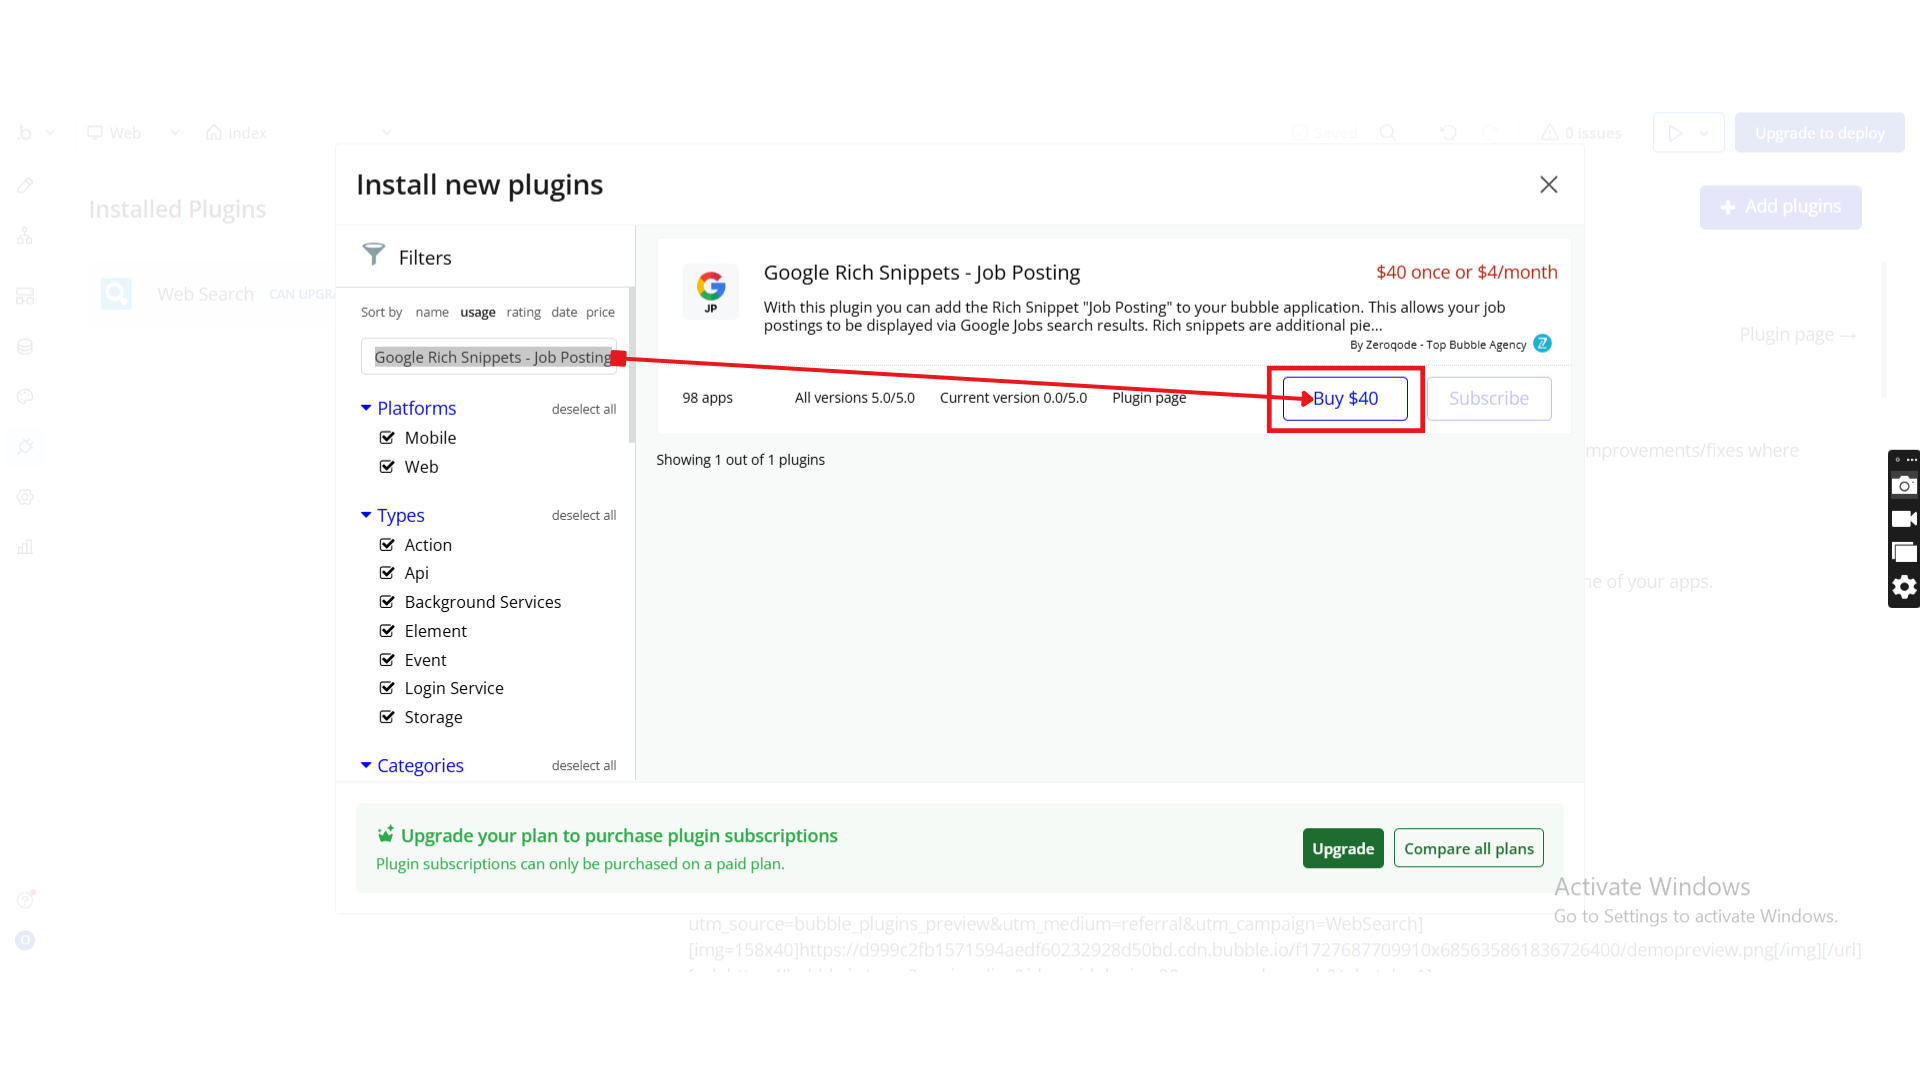Click the plugin search input field
1920x1080 pixels.
click(x=488, y=357)
